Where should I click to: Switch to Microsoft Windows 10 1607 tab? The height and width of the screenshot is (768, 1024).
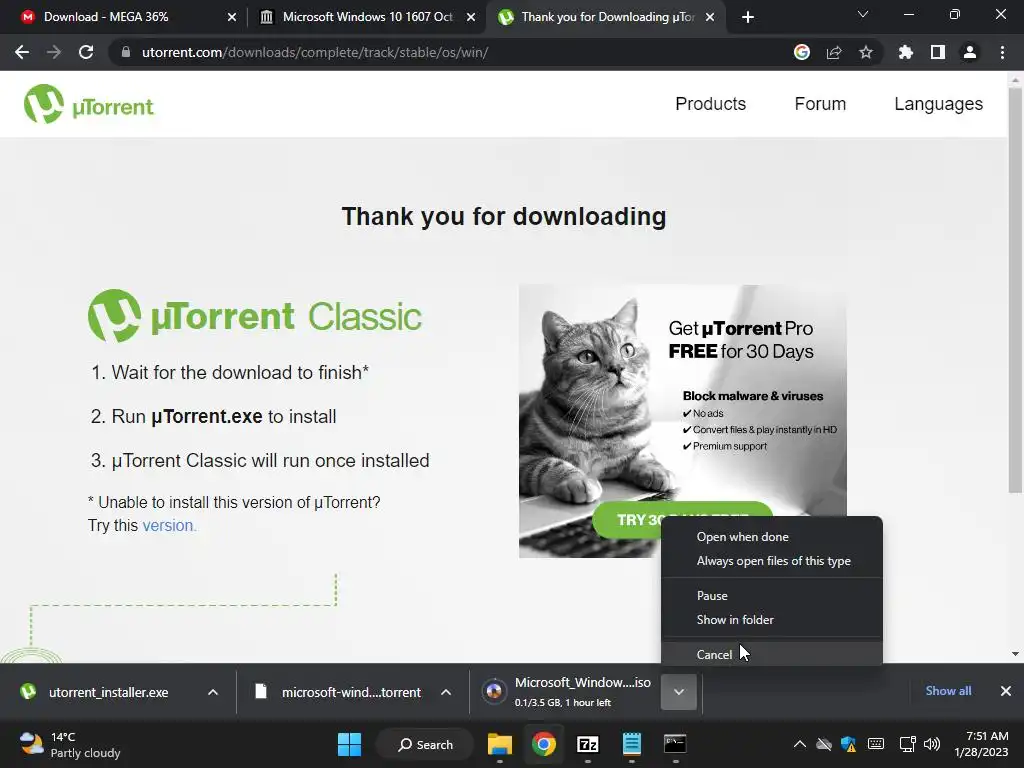pyautogui.click(x=368, y=17)
